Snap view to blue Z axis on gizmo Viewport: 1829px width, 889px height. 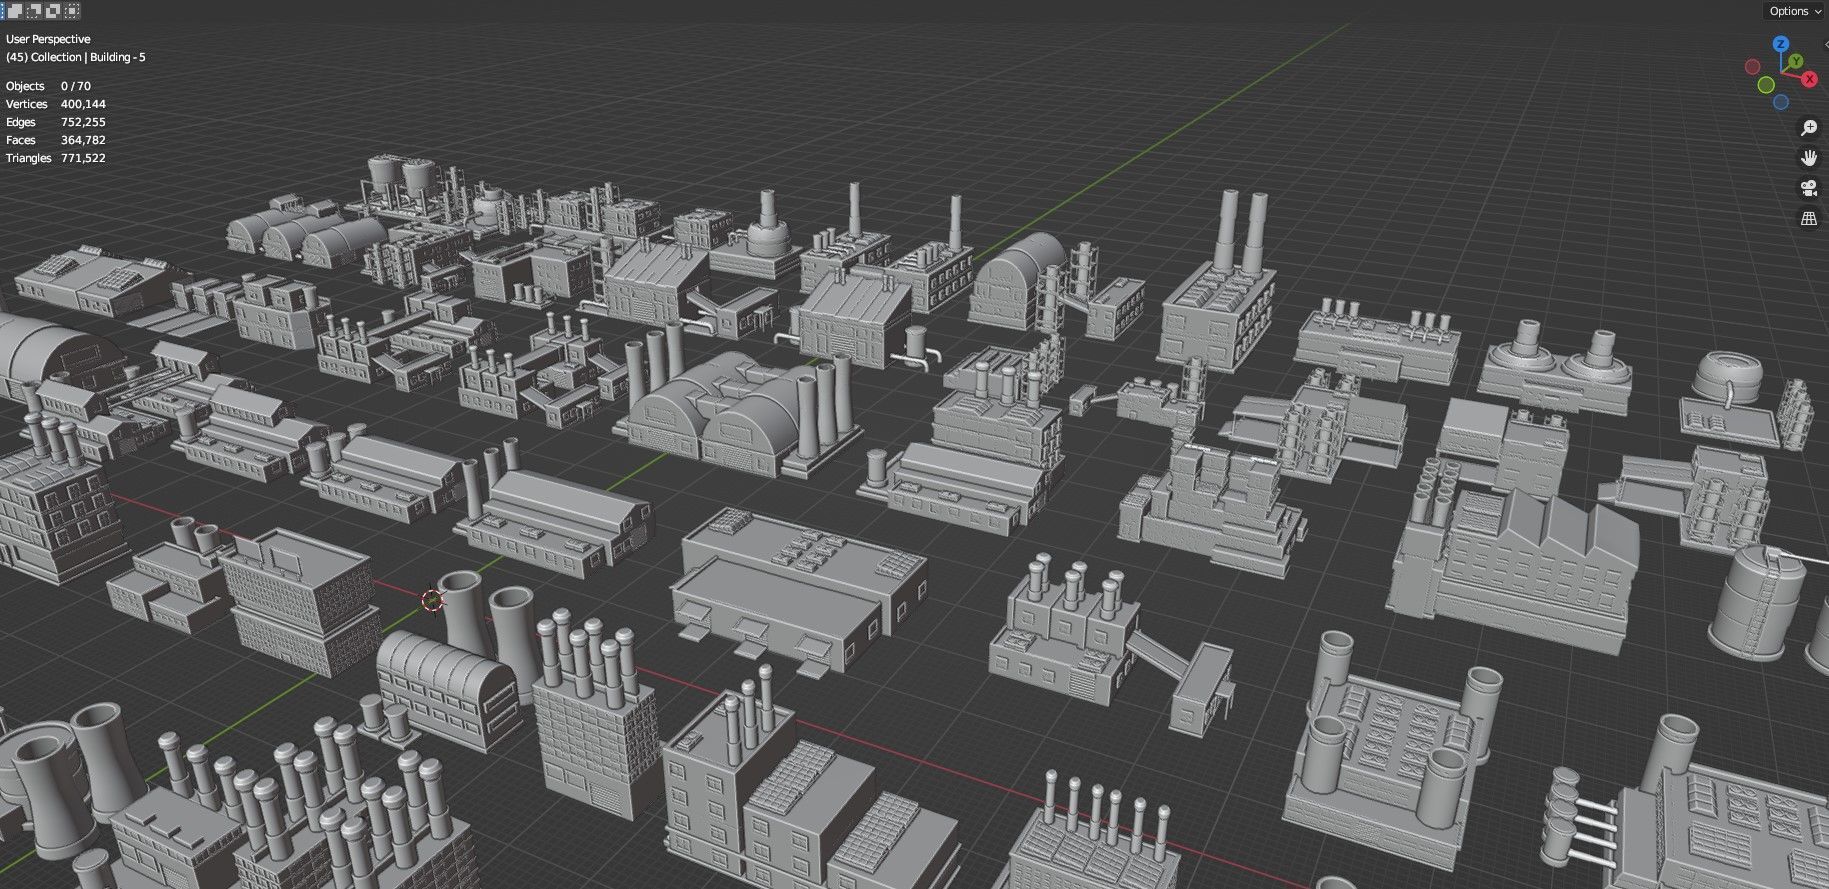tap(1780, 44)
